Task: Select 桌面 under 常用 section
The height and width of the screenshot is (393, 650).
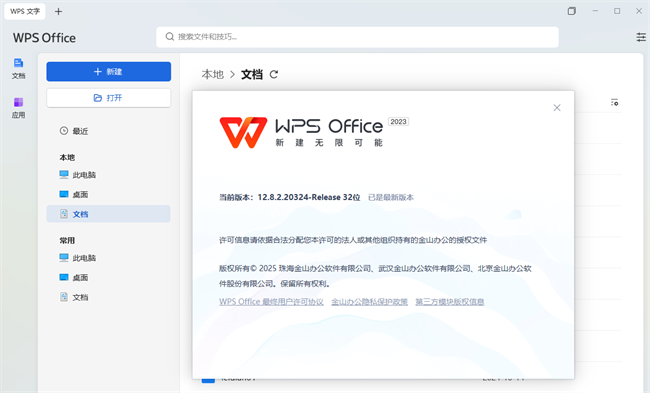Action: click(x=109, y=277)
